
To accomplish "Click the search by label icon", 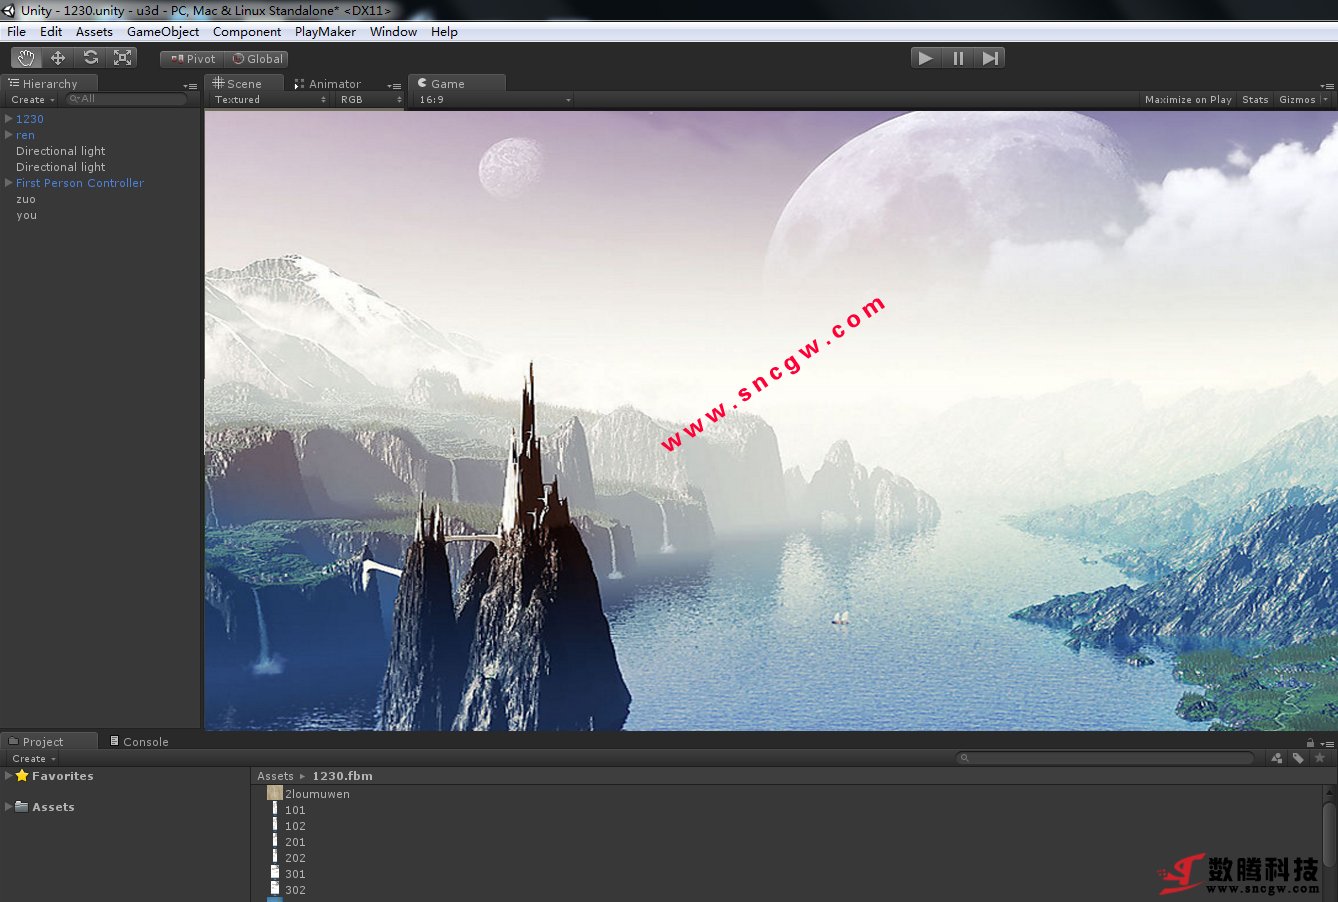I will tap(1298, 758).
